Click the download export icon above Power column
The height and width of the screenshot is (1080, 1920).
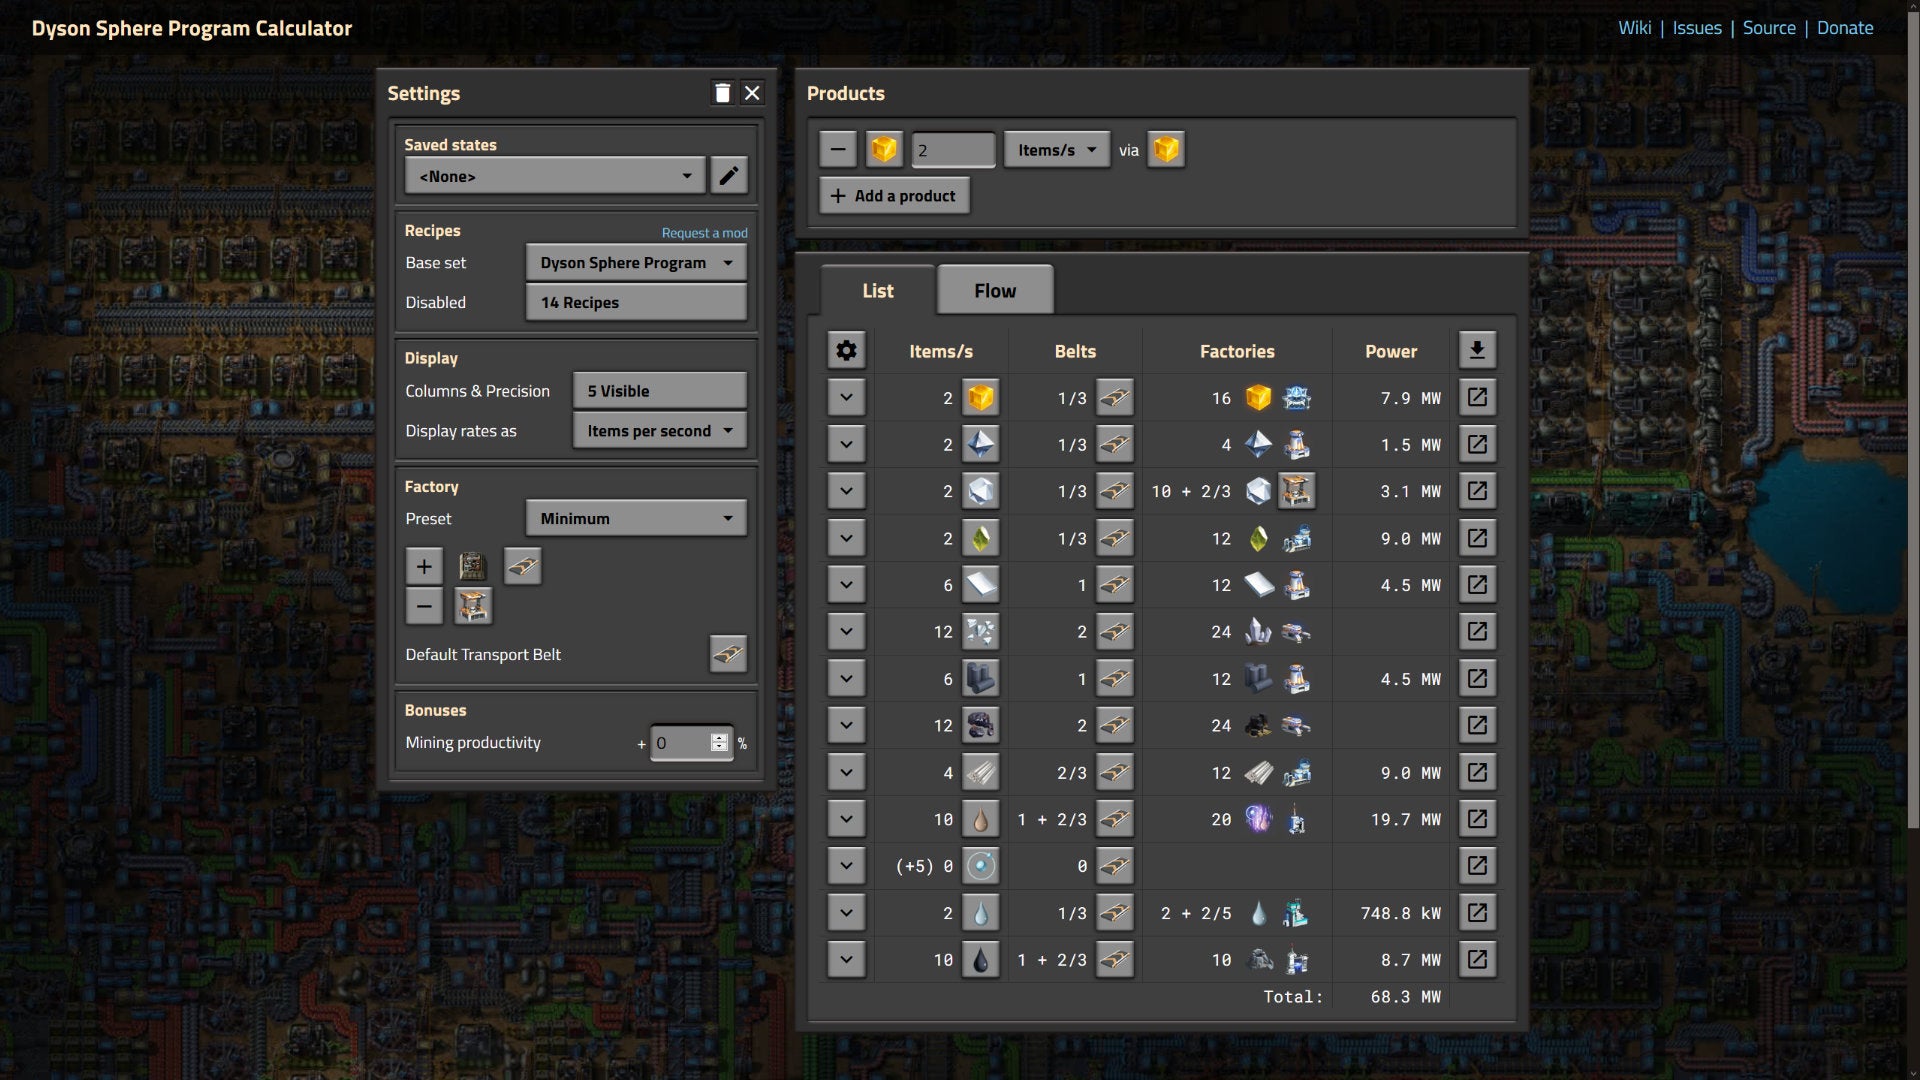pos(1477,350)
